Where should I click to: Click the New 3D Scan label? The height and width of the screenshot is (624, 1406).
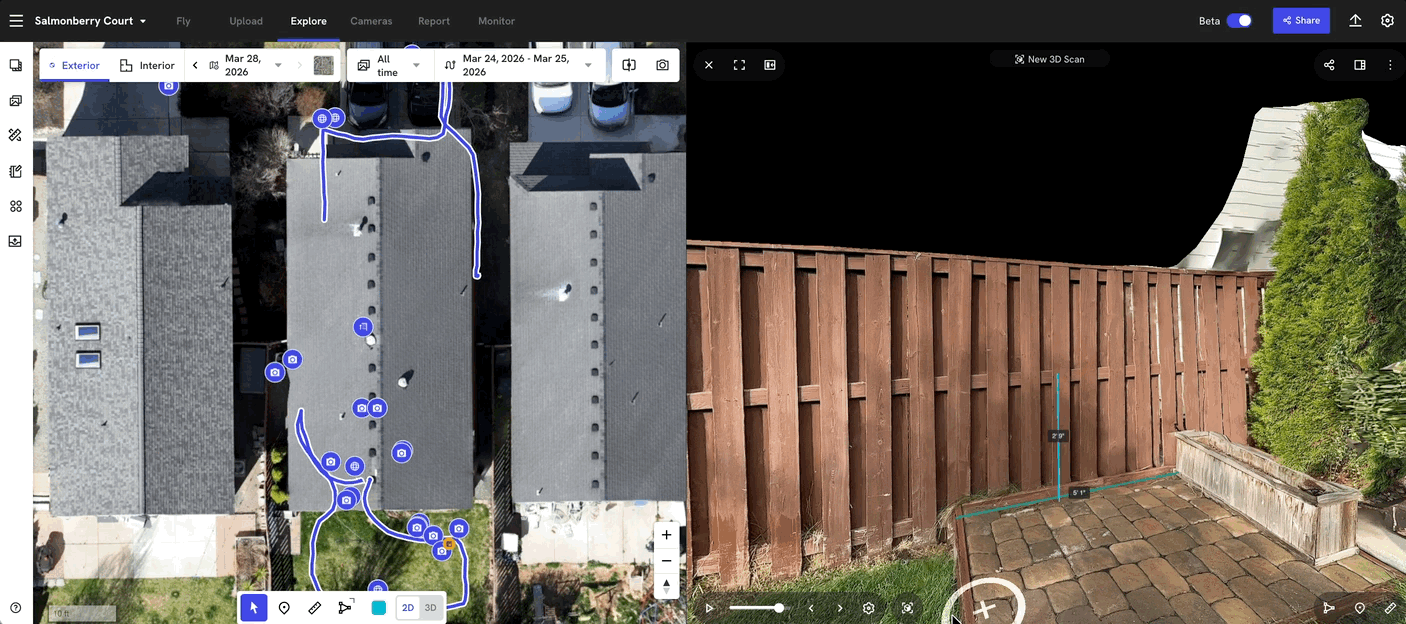coord(1049,59)
